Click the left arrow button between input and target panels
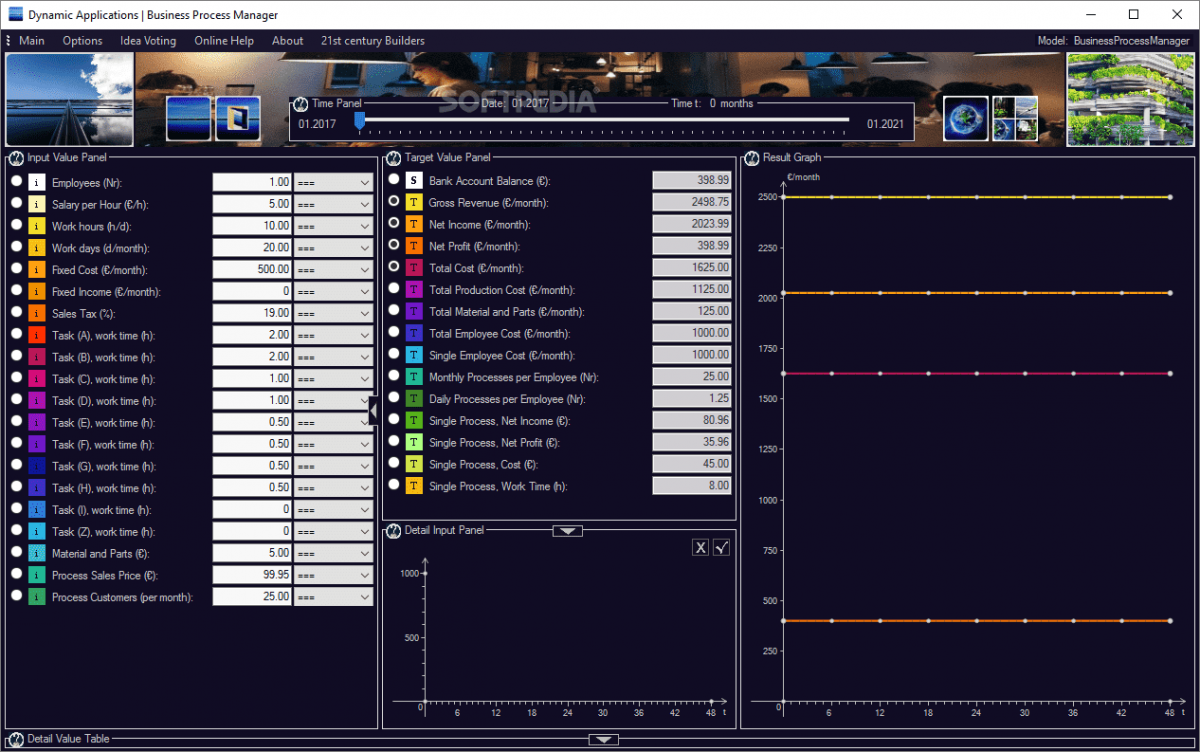Viewport: 1200px width, 752px height. click(374, 410)
